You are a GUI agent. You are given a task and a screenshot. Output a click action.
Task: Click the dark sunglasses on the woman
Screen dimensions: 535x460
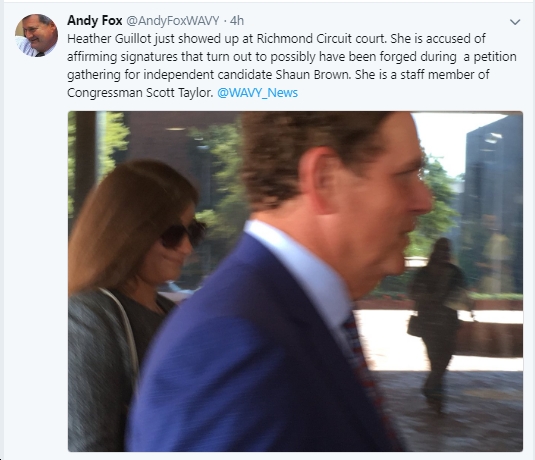(x=183, y=233)
